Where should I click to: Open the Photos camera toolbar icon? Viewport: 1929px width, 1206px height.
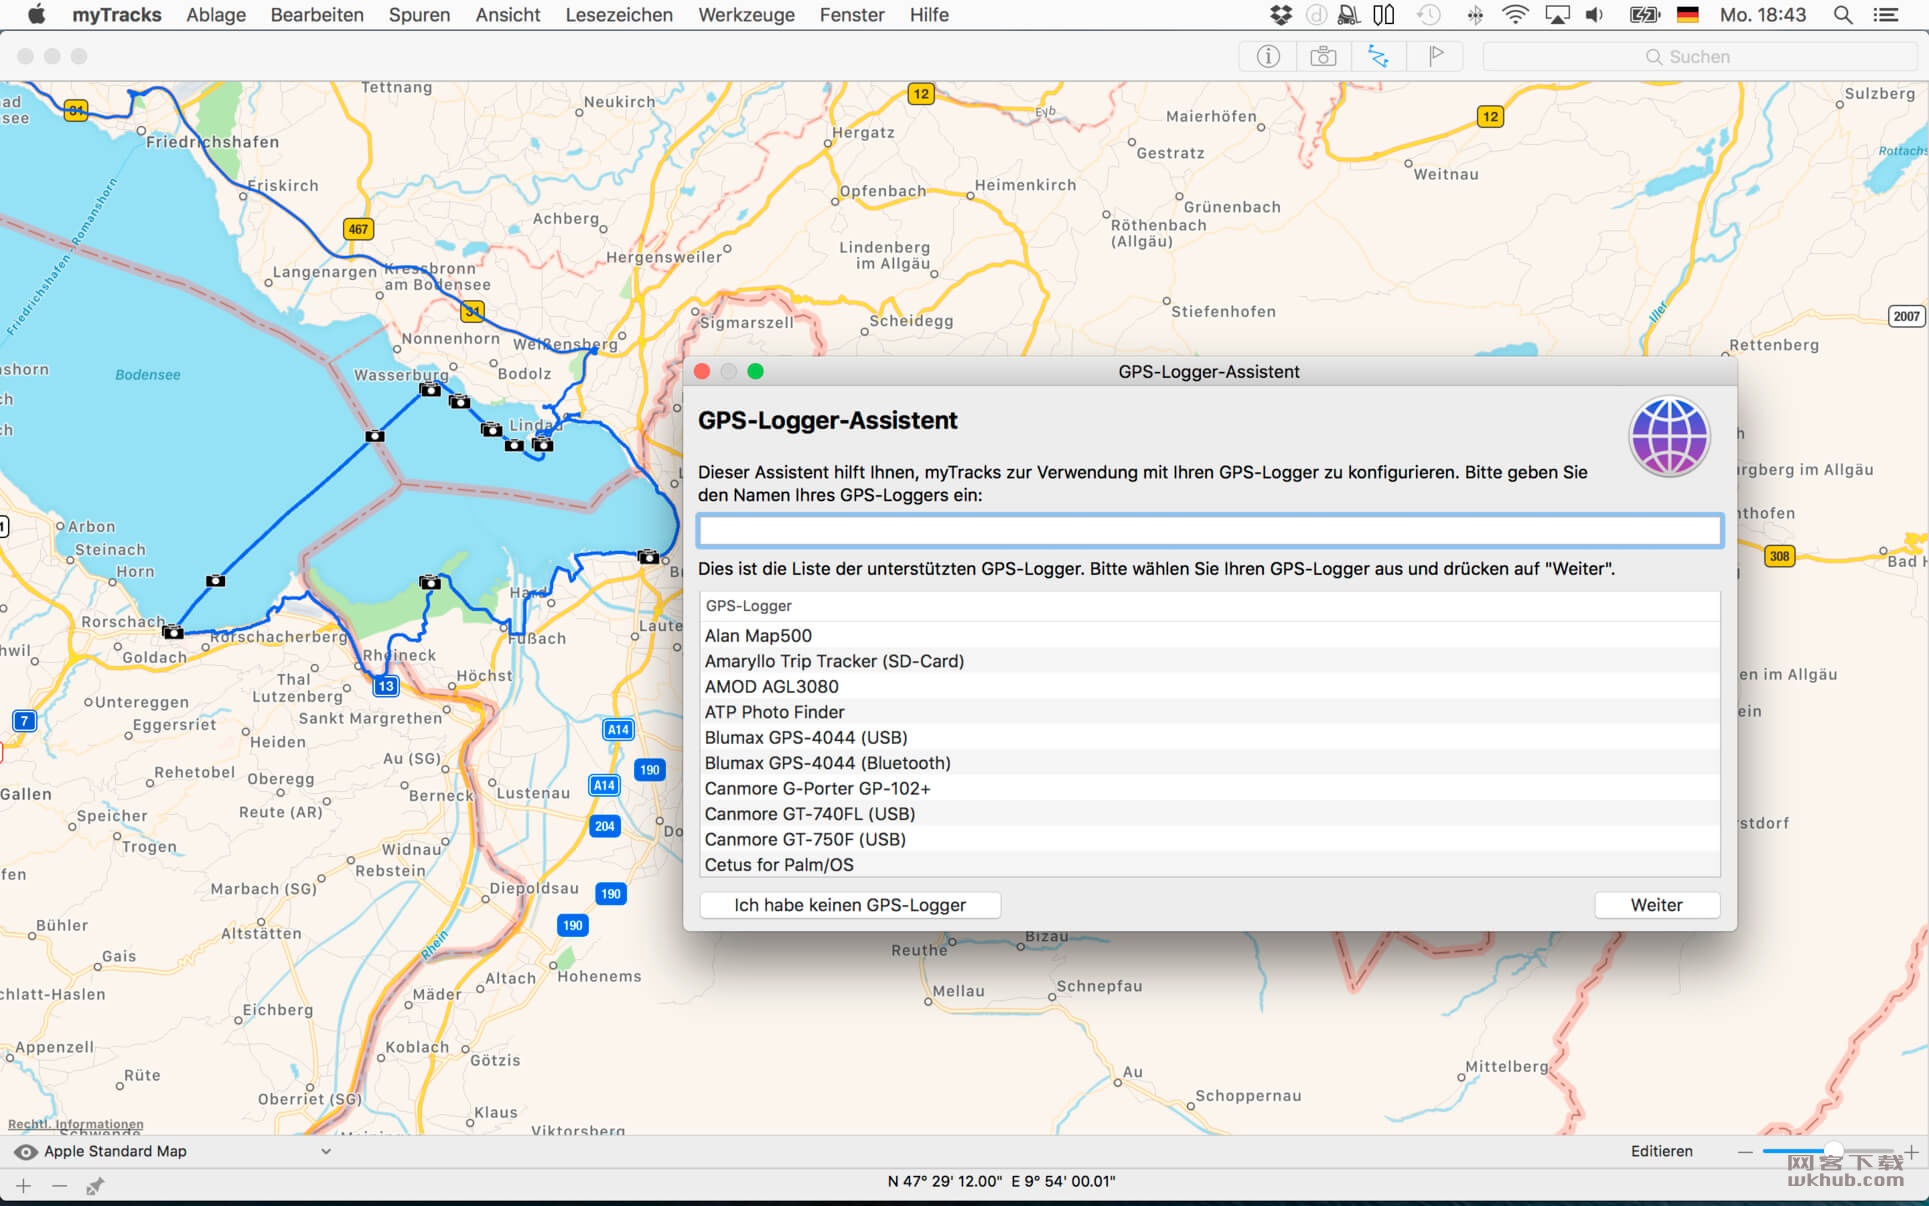tap(1323, 57)
